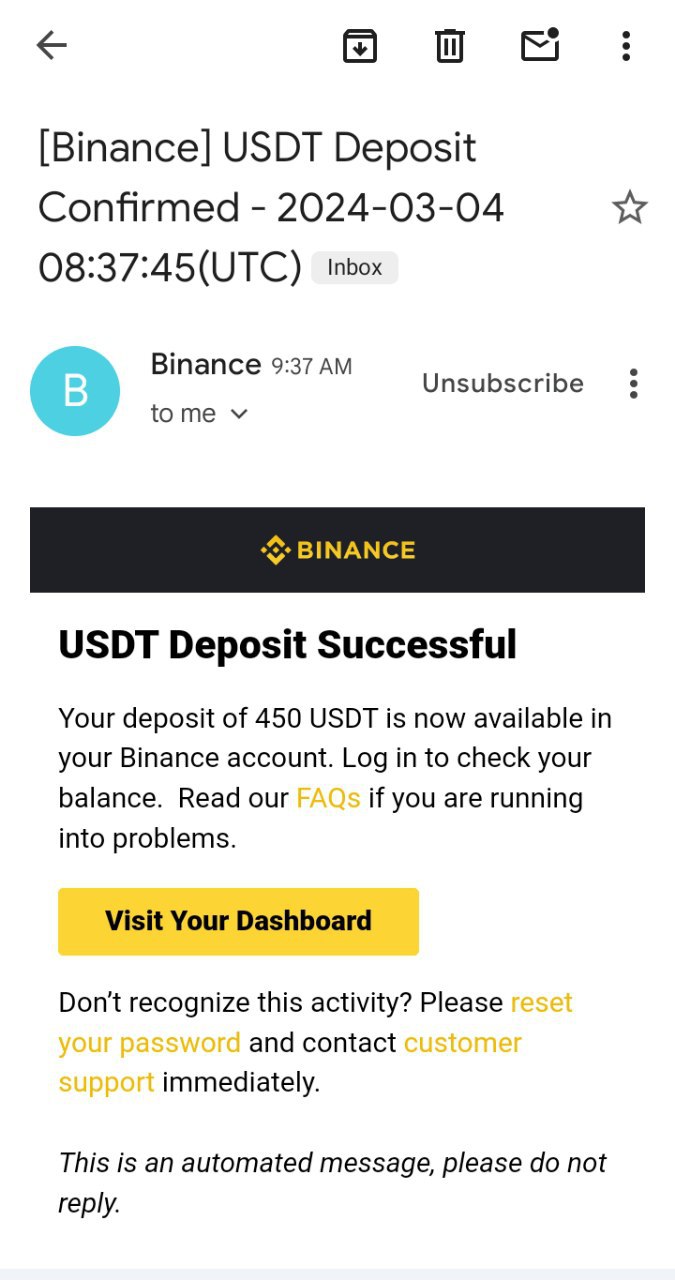This screenshot has height=1280, width=675.
Task: Open the customer support link
Action: [x=462, y=1043]
